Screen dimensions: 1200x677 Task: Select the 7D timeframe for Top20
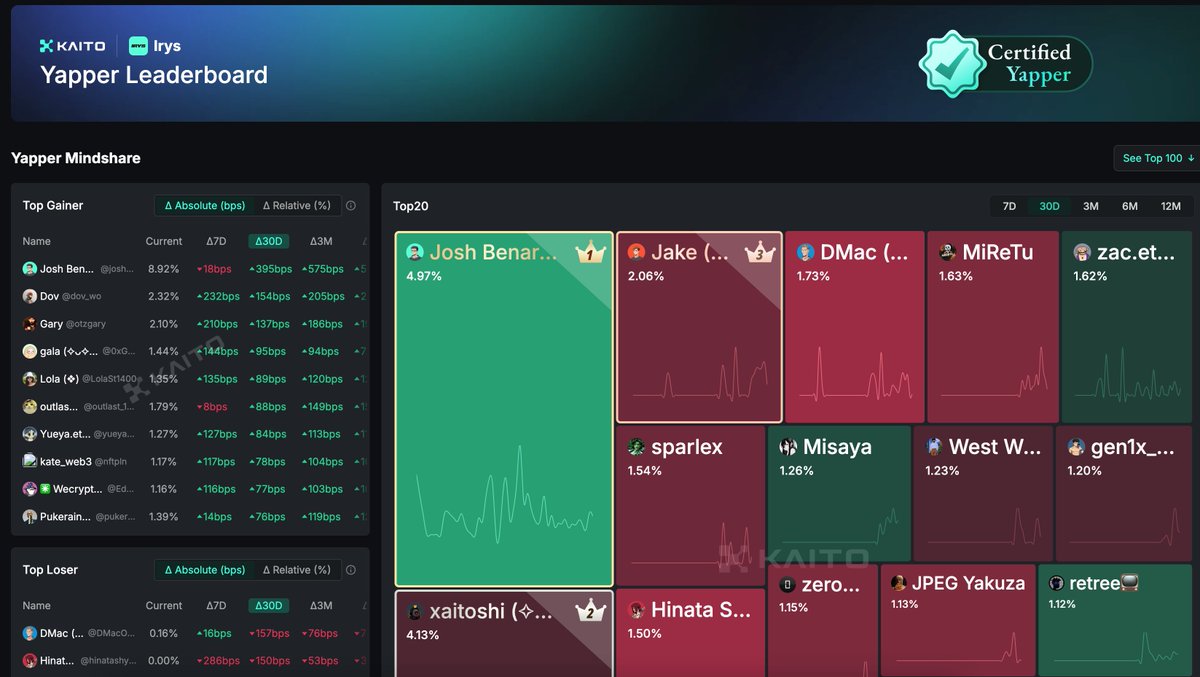1010,207
